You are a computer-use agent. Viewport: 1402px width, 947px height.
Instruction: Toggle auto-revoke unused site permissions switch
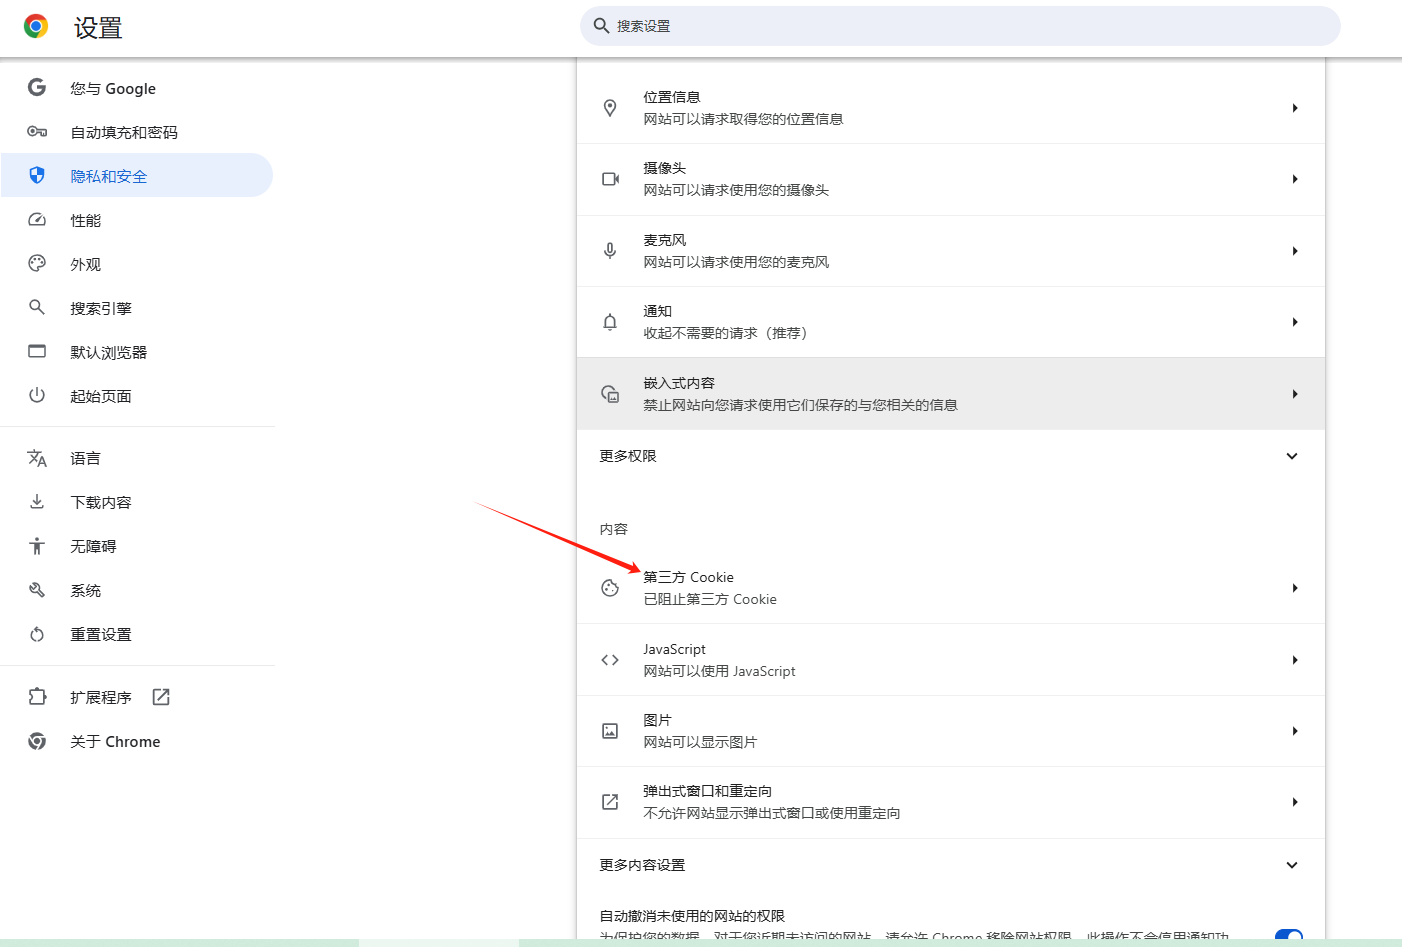[1289, 936]
